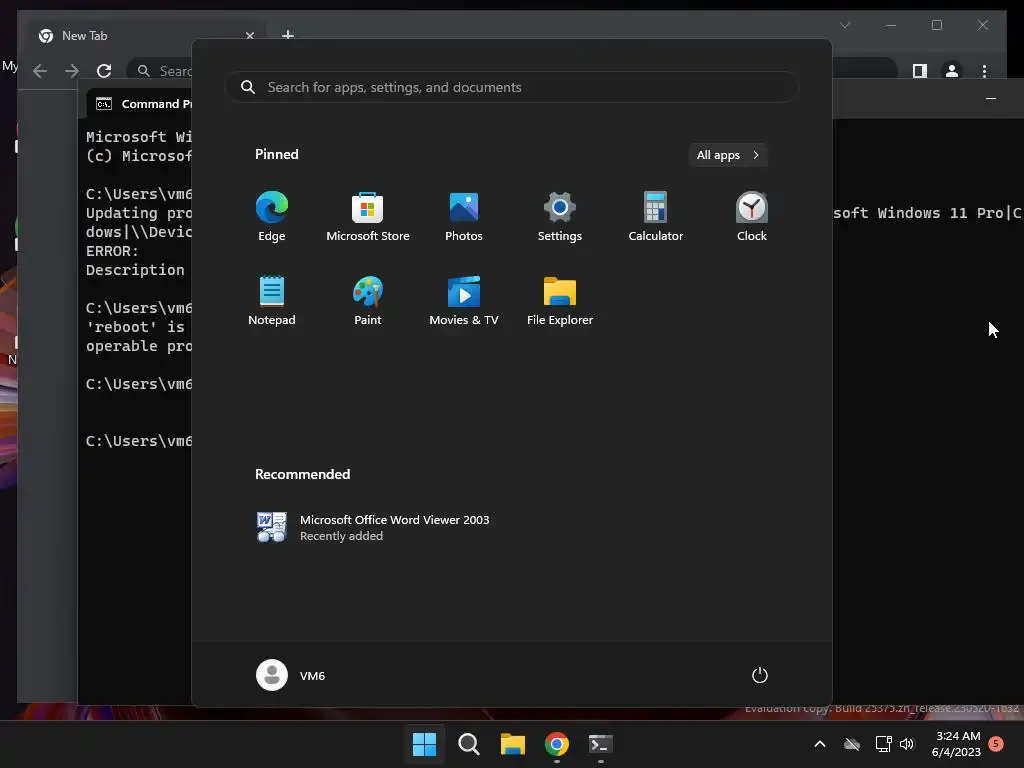Click the Windows Start button on taskbar
The width and height of the screenshot is (1024, 768).
[x=424, y=744]
